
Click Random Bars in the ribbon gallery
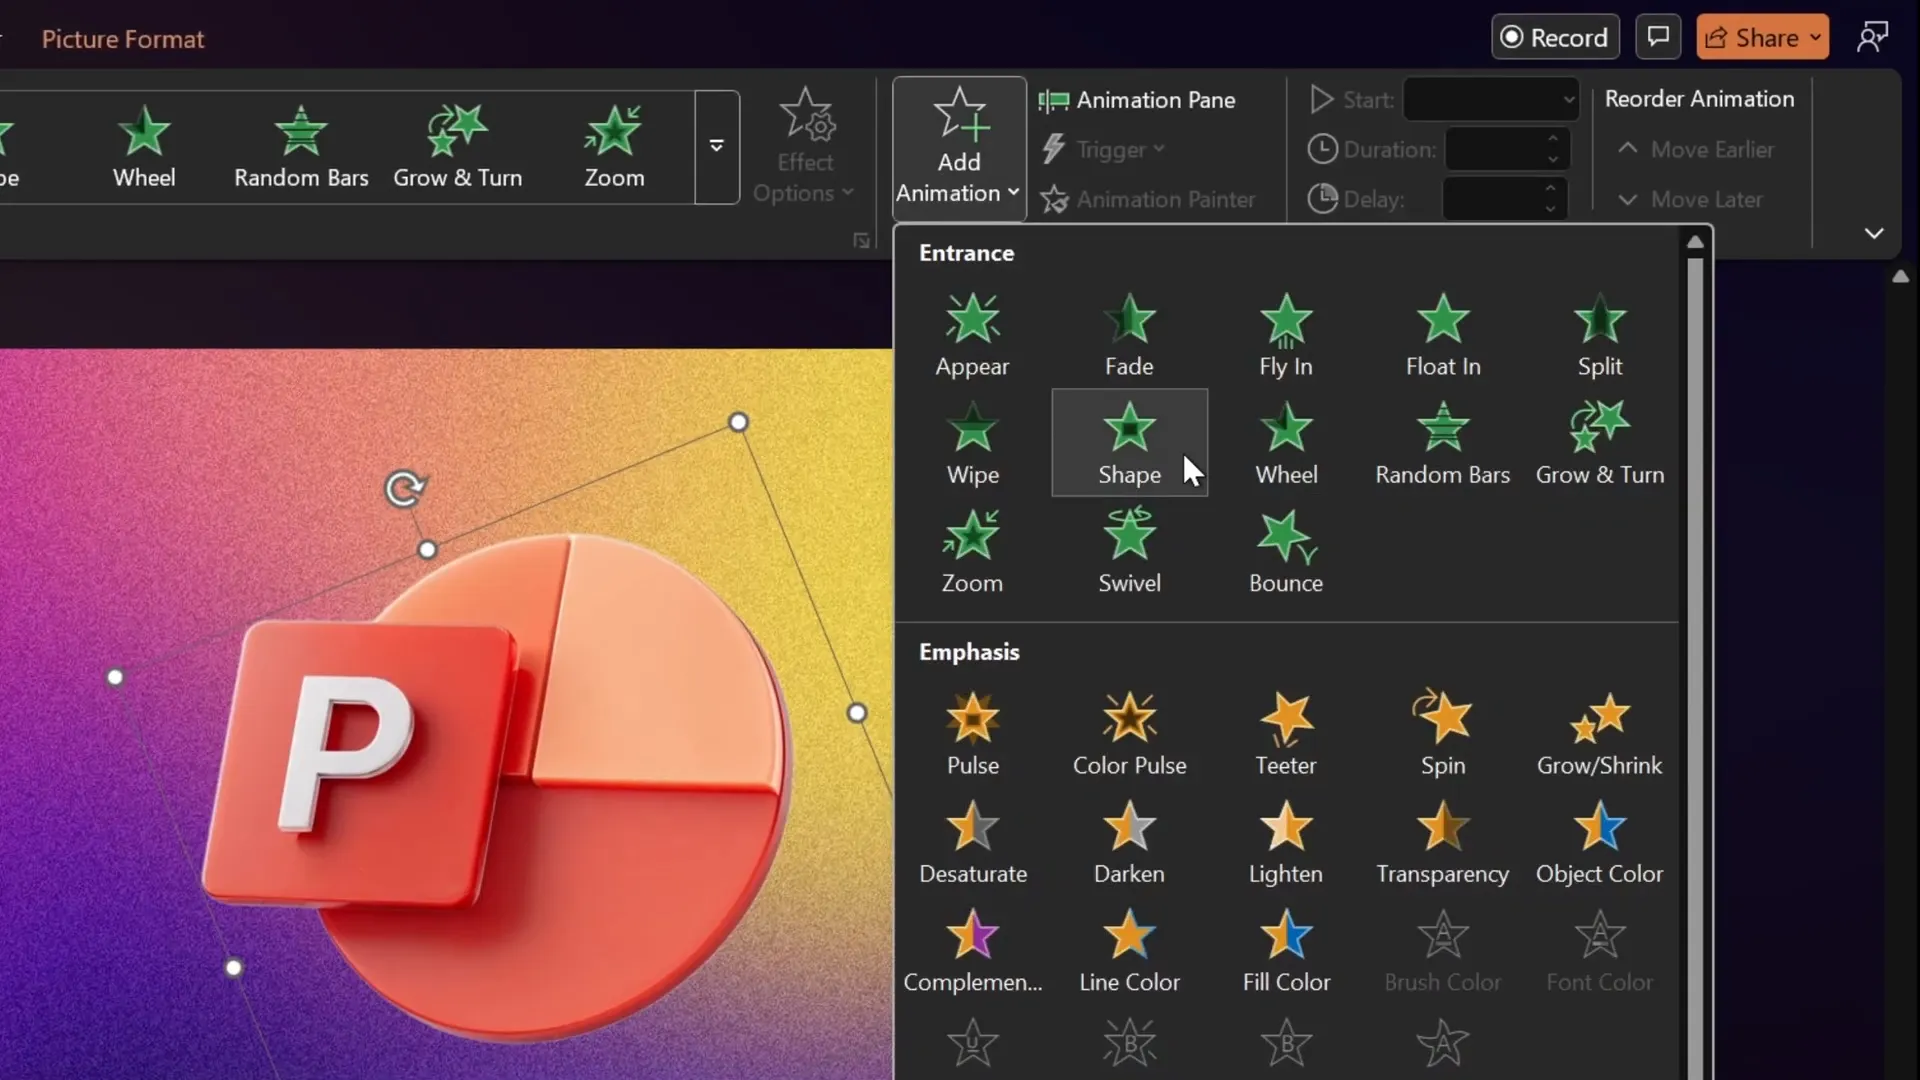click(301, 147)
